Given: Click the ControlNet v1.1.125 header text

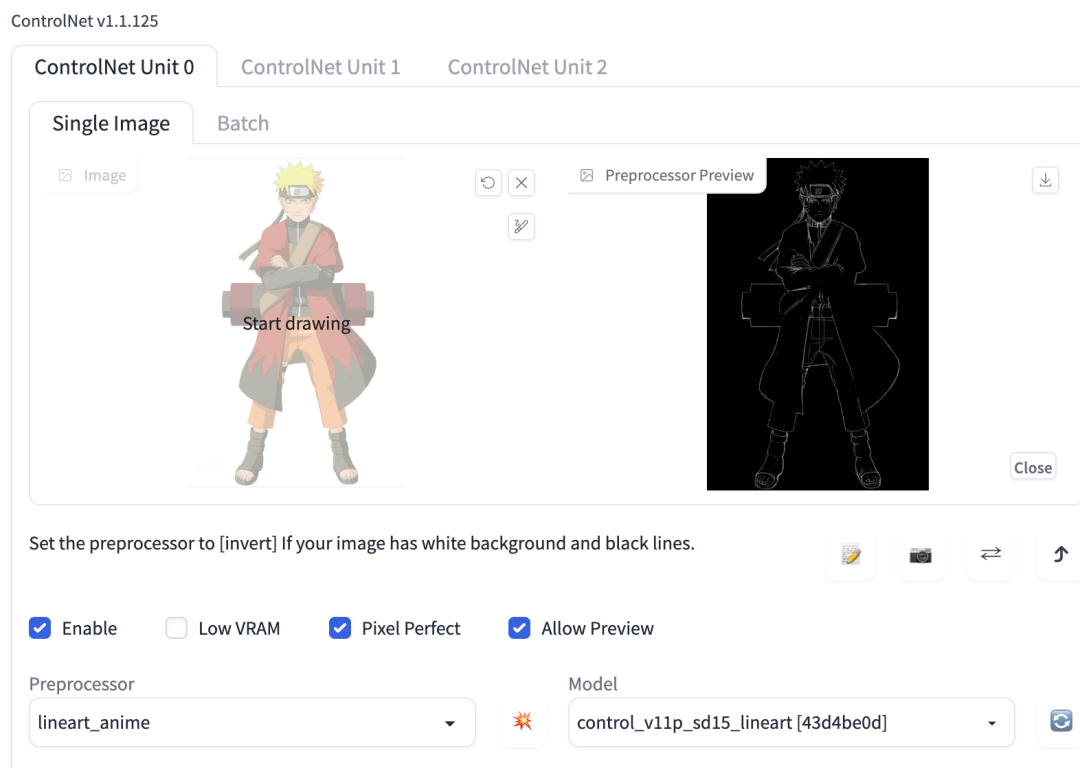Looking at the screenshot, I should 85,21.
